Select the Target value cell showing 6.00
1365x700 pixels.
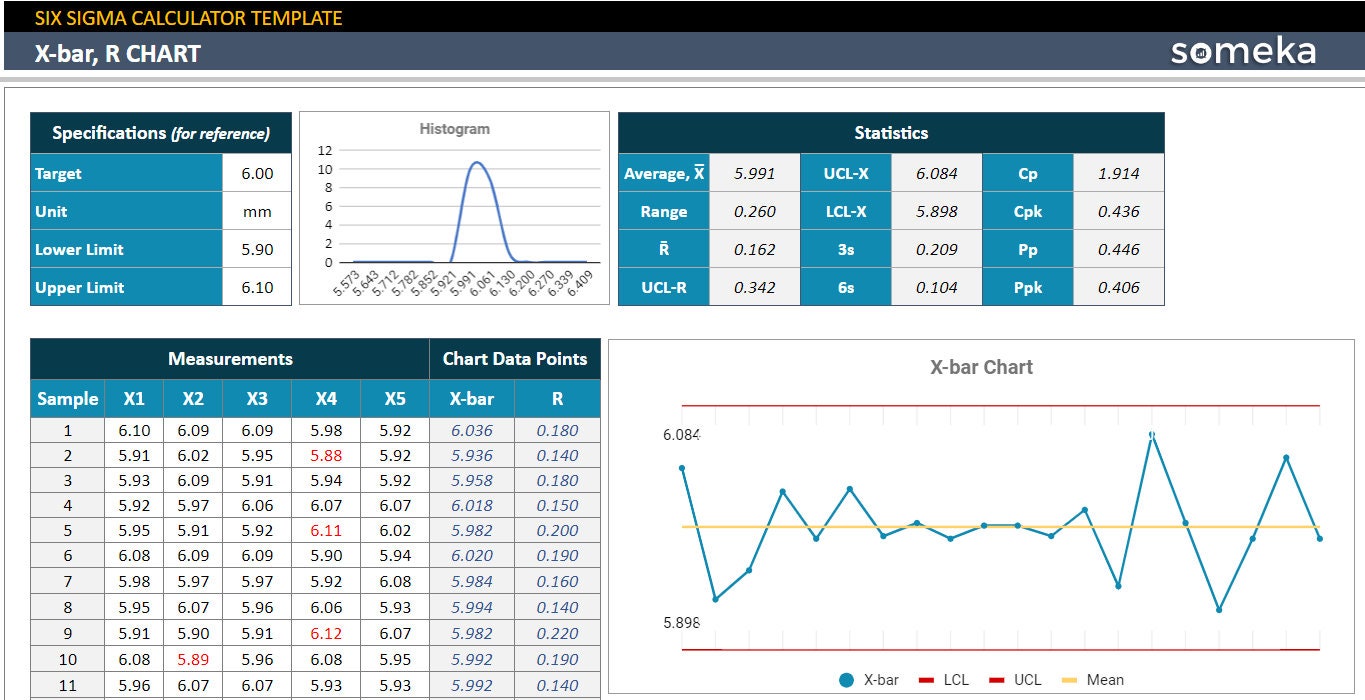pyautogui.click(x=258, y=173)
